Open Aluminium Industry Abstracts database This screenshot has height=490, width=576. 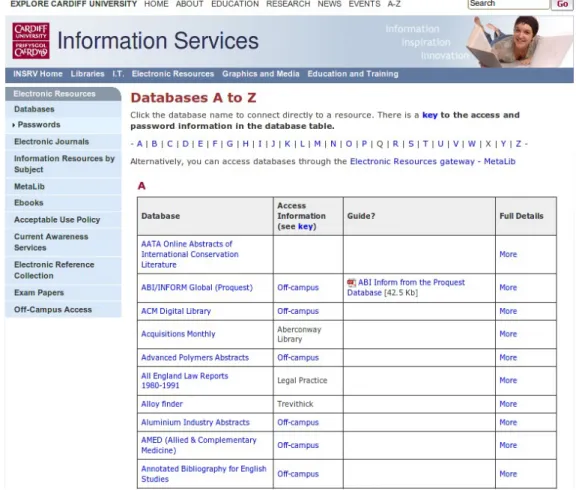(x=195, y=422)
